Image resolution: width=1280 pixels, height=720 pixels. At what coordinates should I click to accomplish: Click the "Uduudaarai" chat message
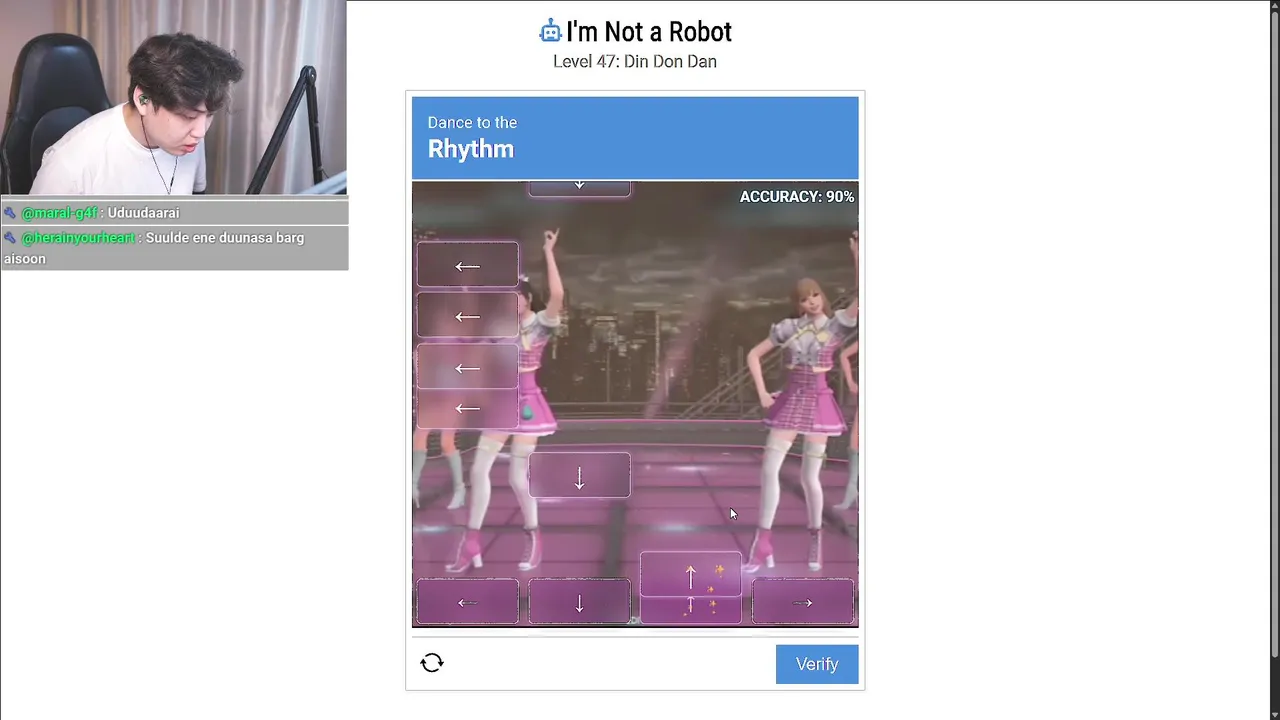point(144,212)
